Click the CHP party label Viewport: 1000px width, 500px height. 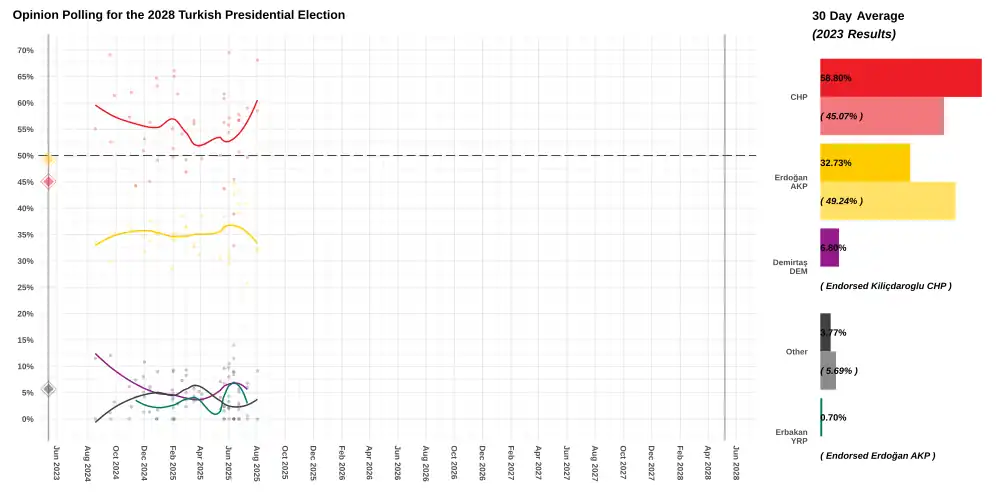tap(798, 97)
